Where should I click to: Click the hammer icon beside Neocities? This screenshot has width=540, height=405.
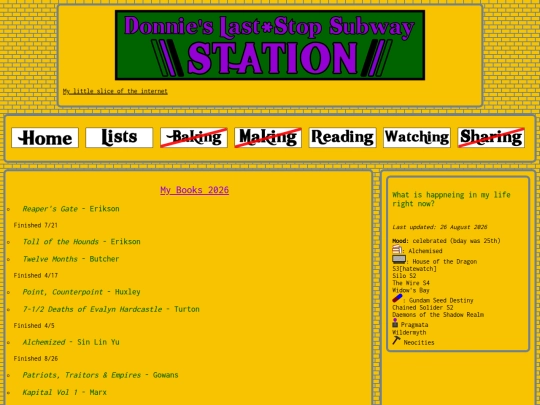click(x=396, y=340)
